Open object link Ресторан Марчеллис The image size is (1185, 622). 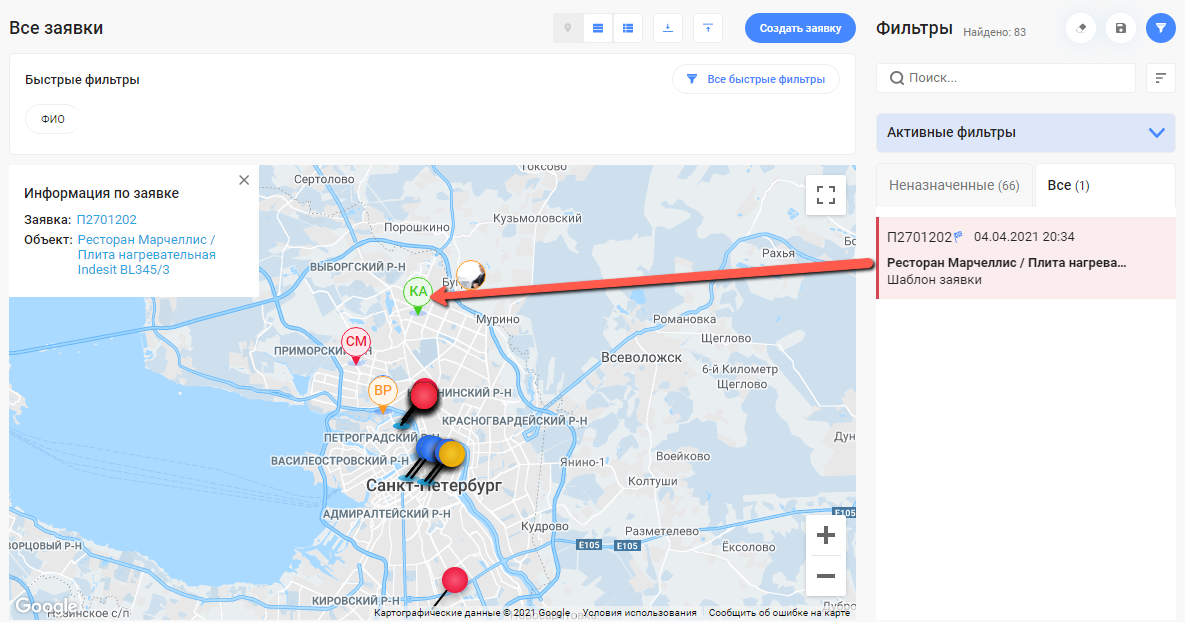tap(147, 255)
